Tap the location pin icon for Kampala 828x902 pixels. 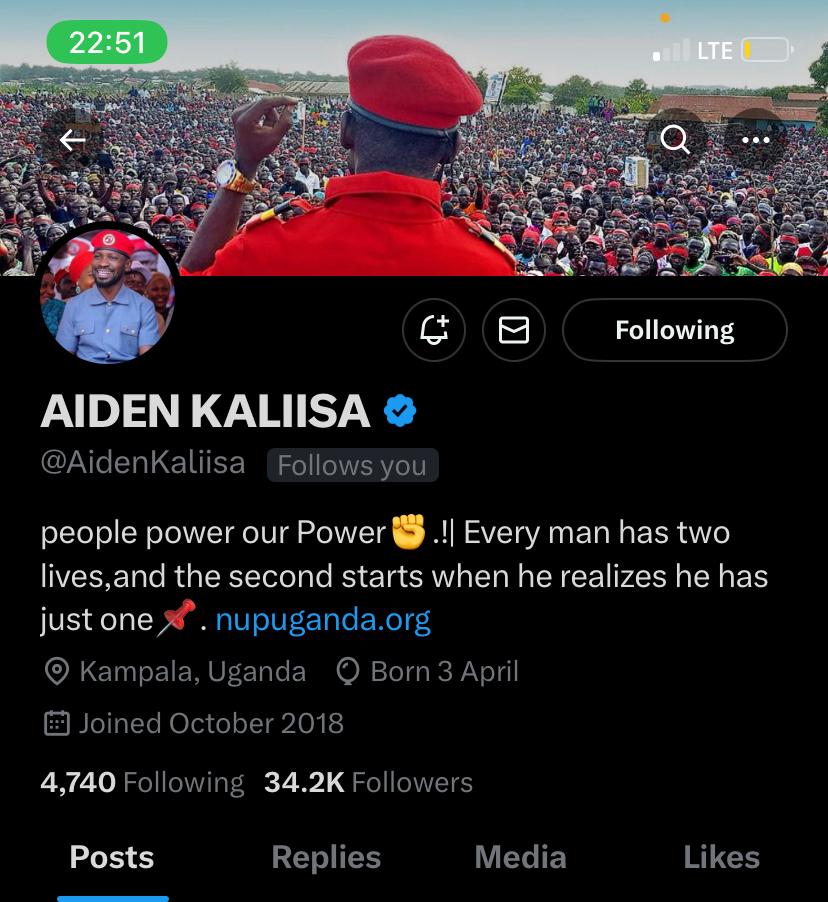[x=56, y=672]
